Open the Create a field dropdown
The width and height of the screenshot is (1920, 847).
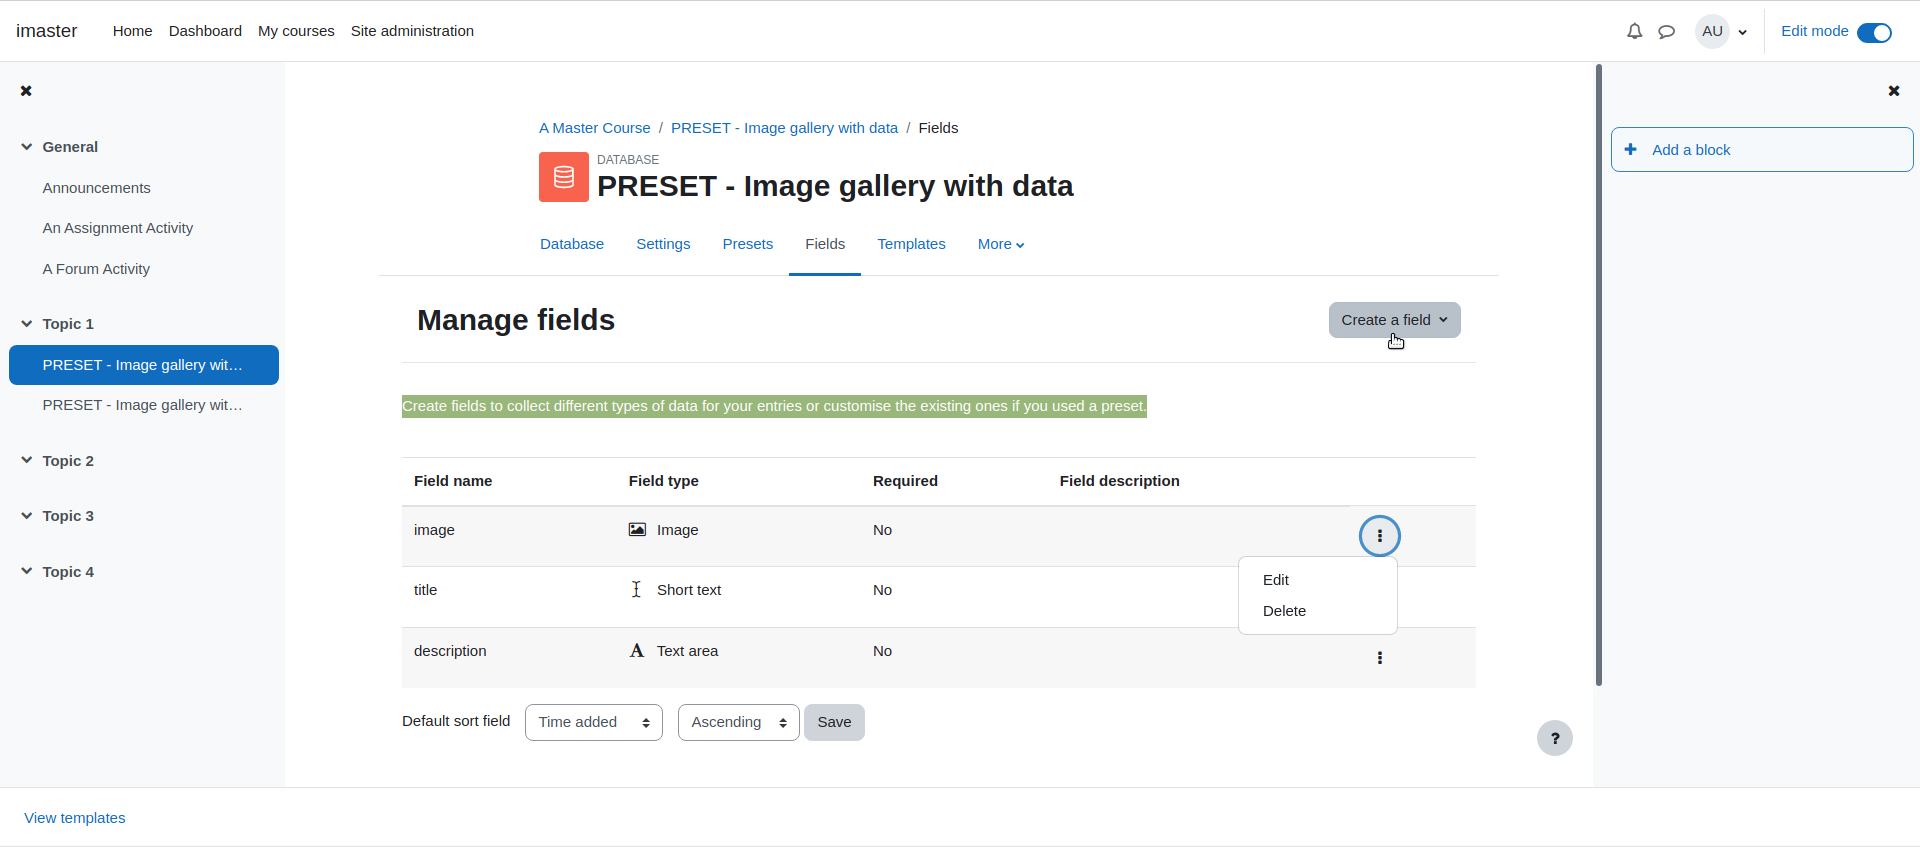pos(1394,320)
